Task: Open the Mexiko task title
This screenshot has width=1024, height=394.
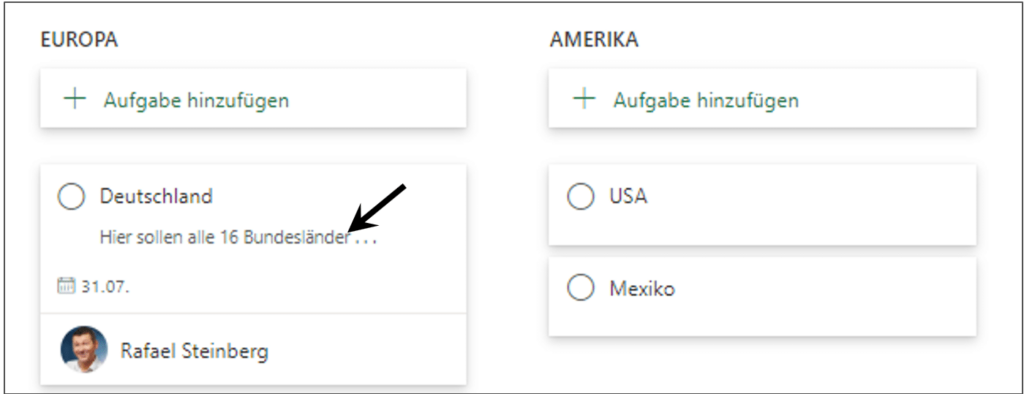Action: click(x=642, y=288)
